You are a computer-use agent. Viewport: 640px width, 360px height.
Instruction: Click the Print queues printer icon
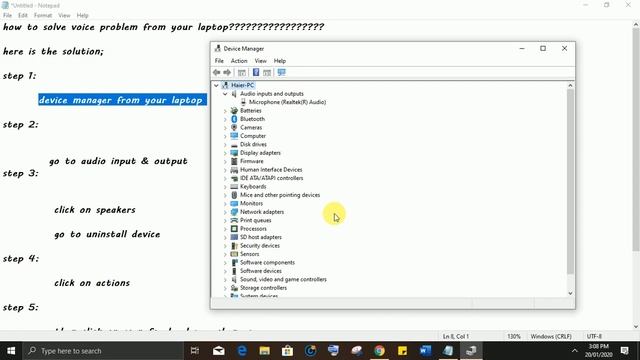coord(234,220)
